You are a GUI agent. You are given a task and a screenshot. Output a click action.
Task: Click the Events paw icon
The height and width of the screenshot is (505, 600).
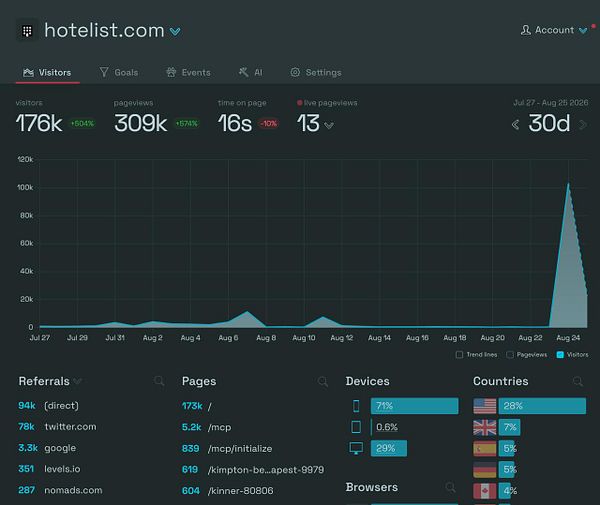click(x=171, y=72)
